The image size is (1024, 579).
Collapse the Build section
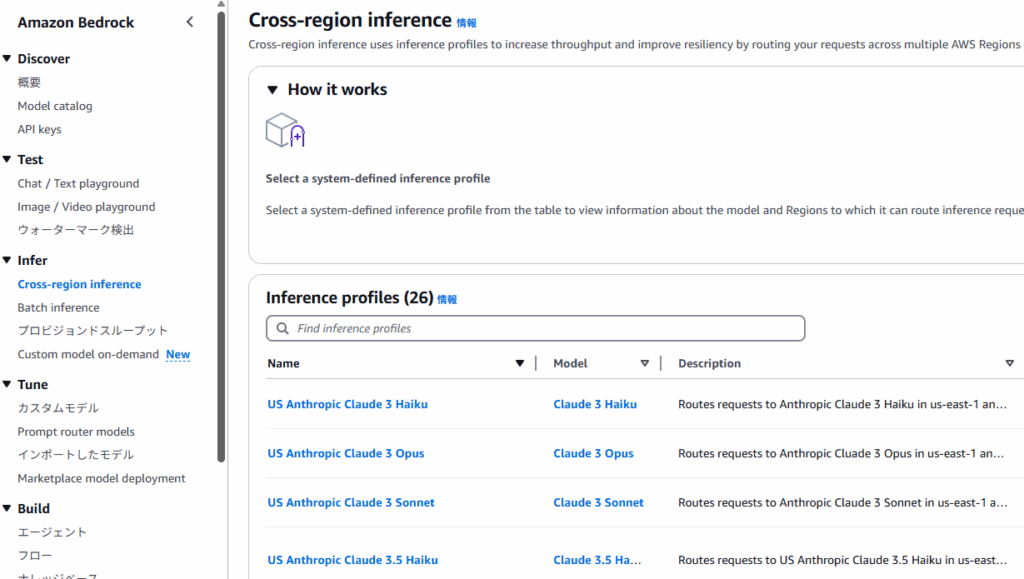click(x=7, y=508)
